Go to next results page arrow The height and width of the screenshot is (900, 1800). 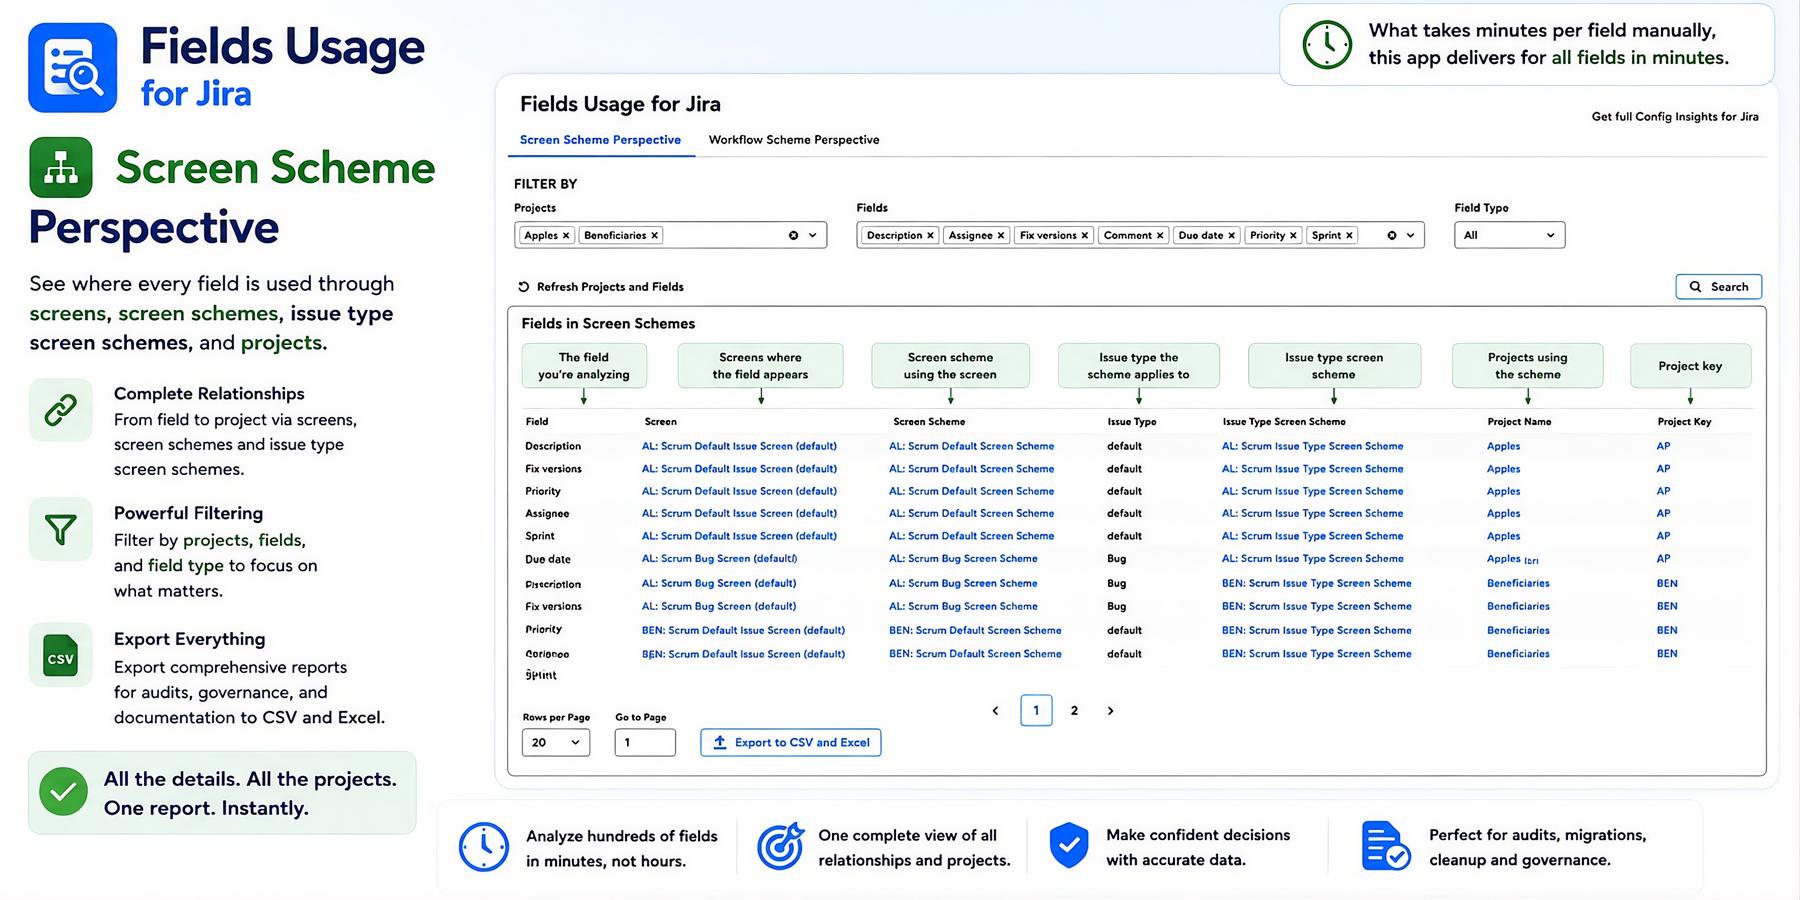pyautogui.click(x=1110, y=711)
